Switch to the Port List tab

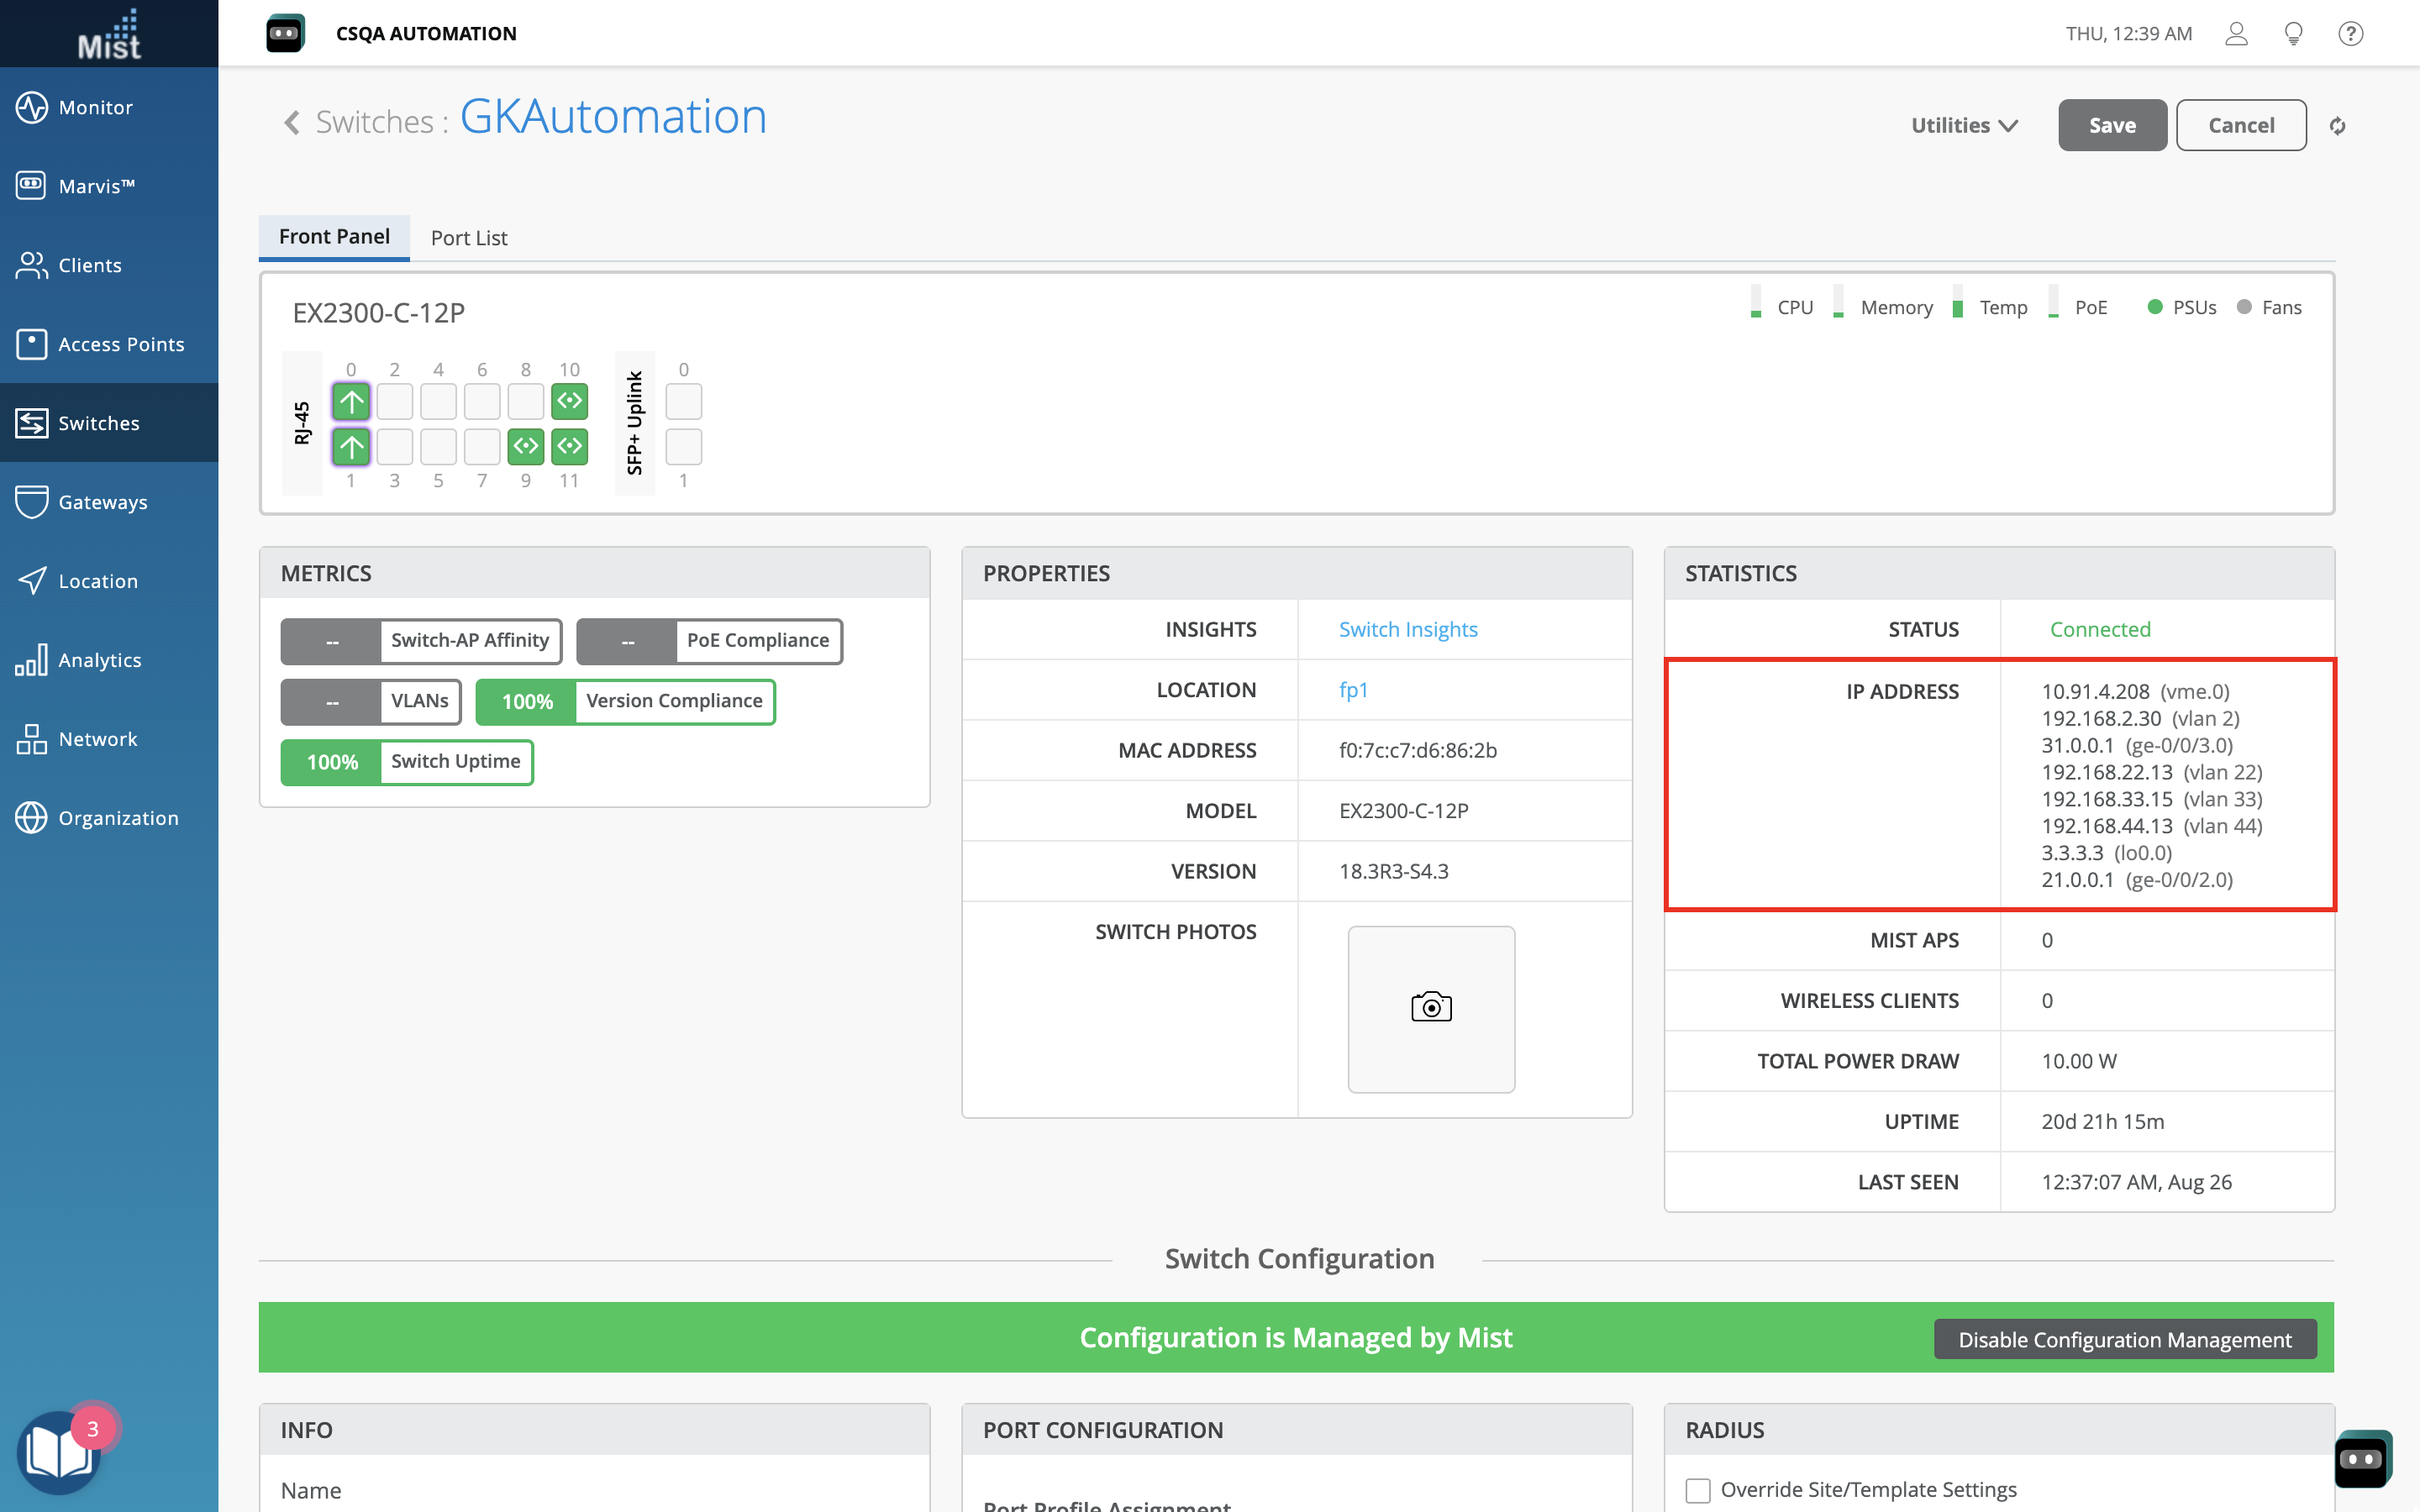click(469, 238)
